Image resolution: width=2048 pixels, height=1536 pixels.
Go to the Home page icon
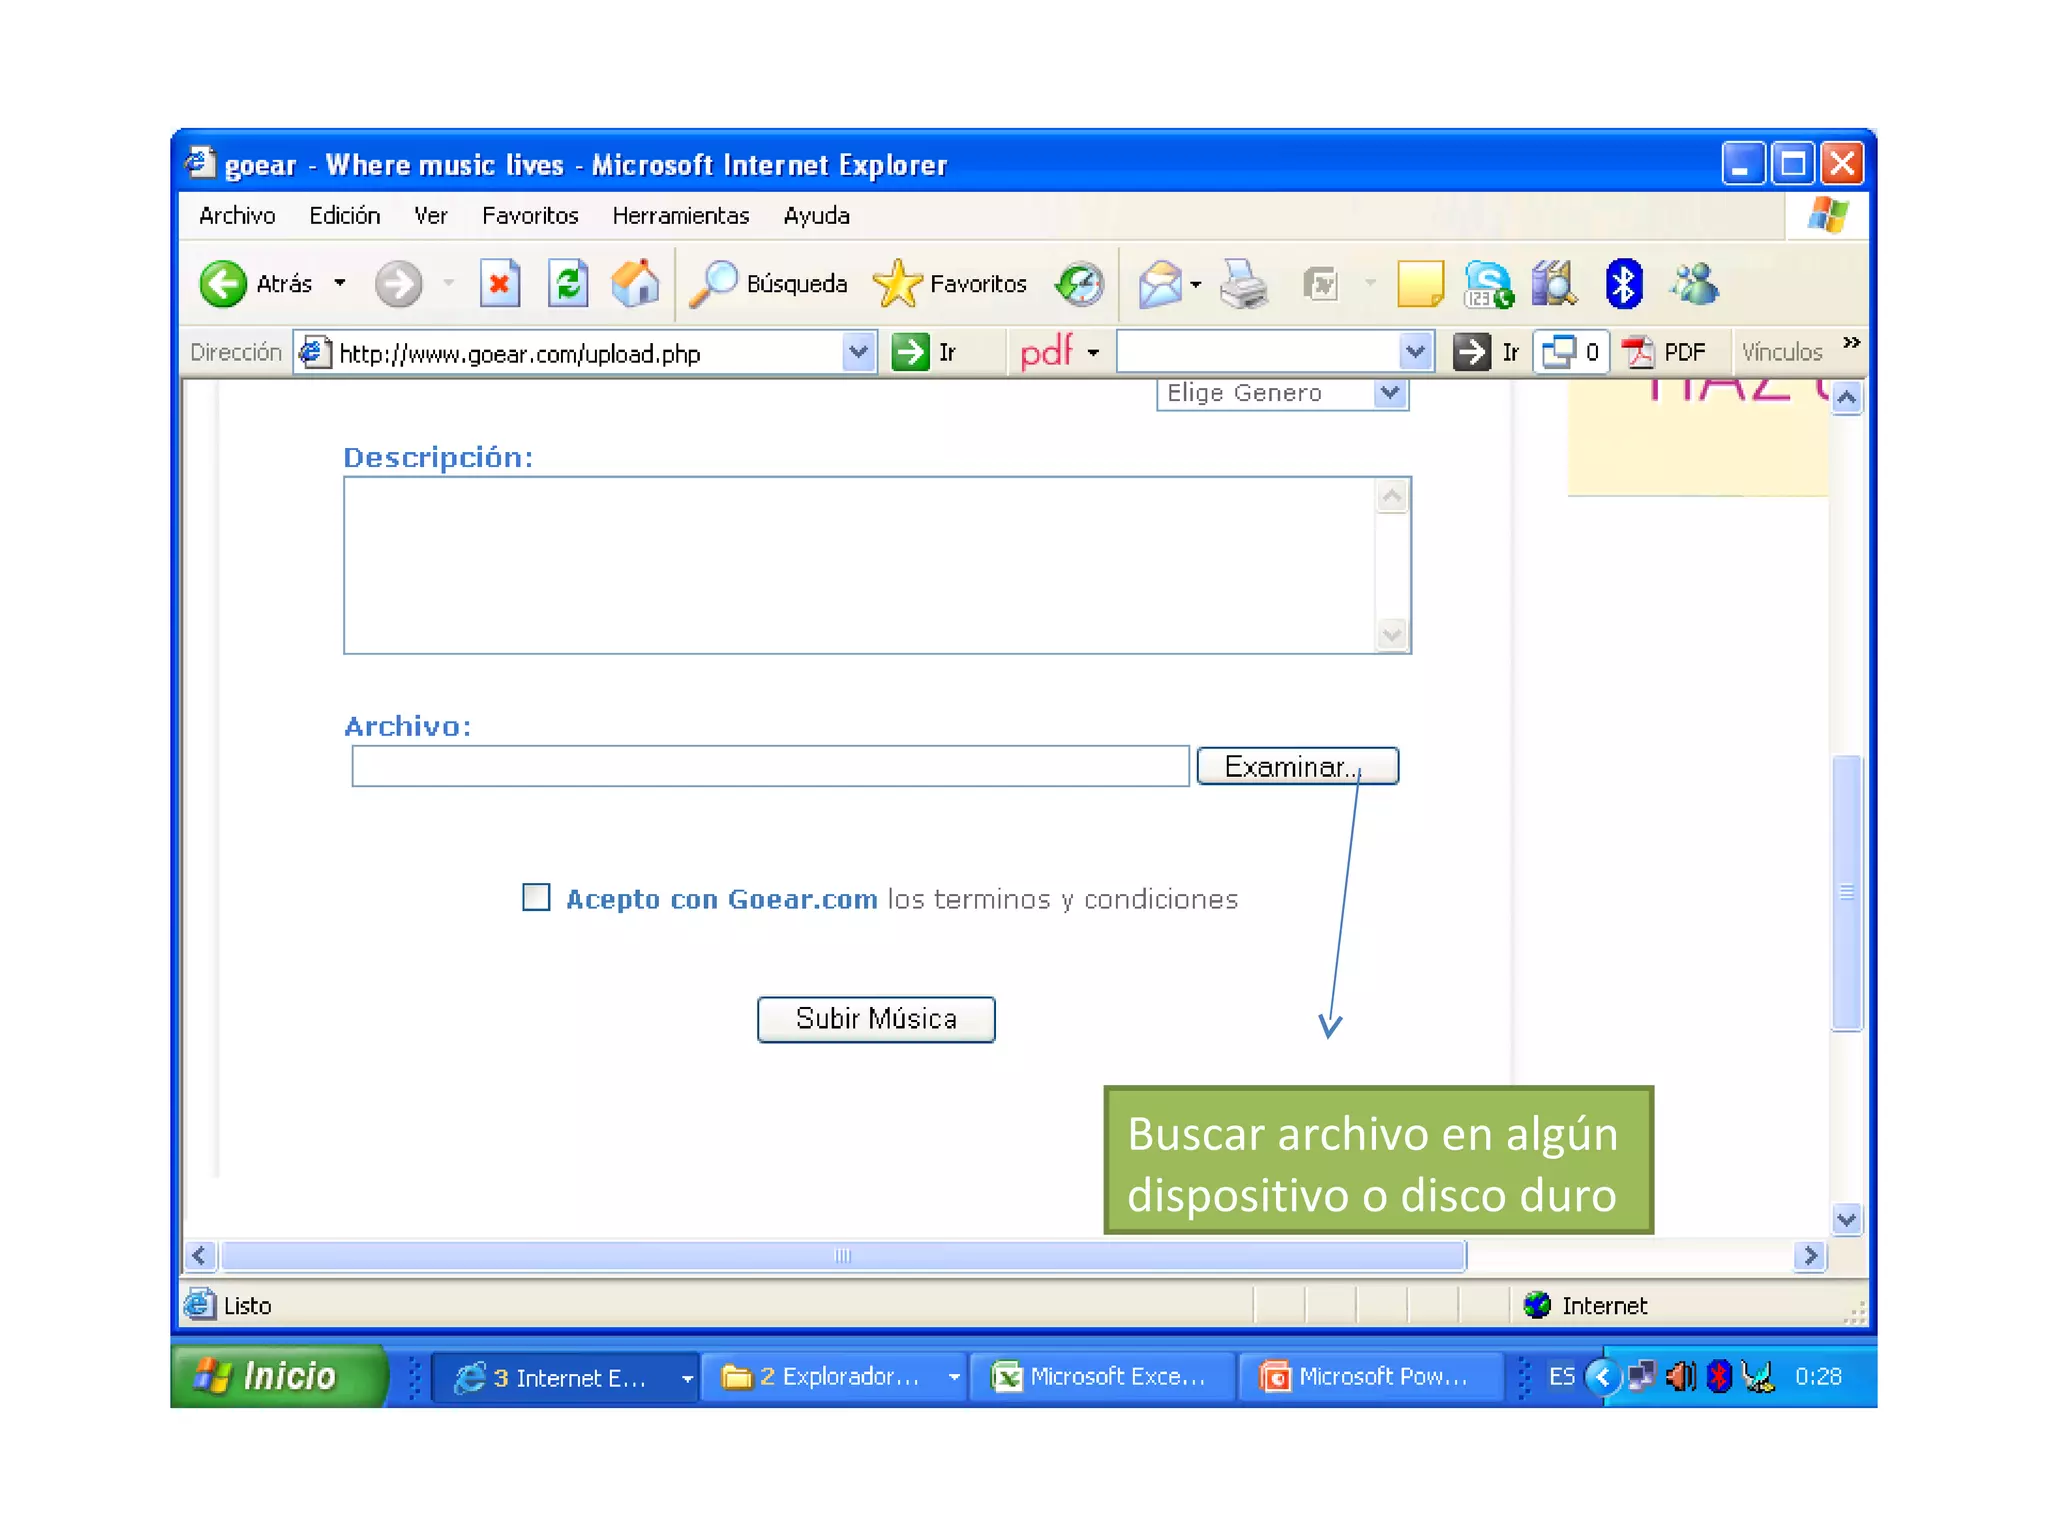click(636, 284)
